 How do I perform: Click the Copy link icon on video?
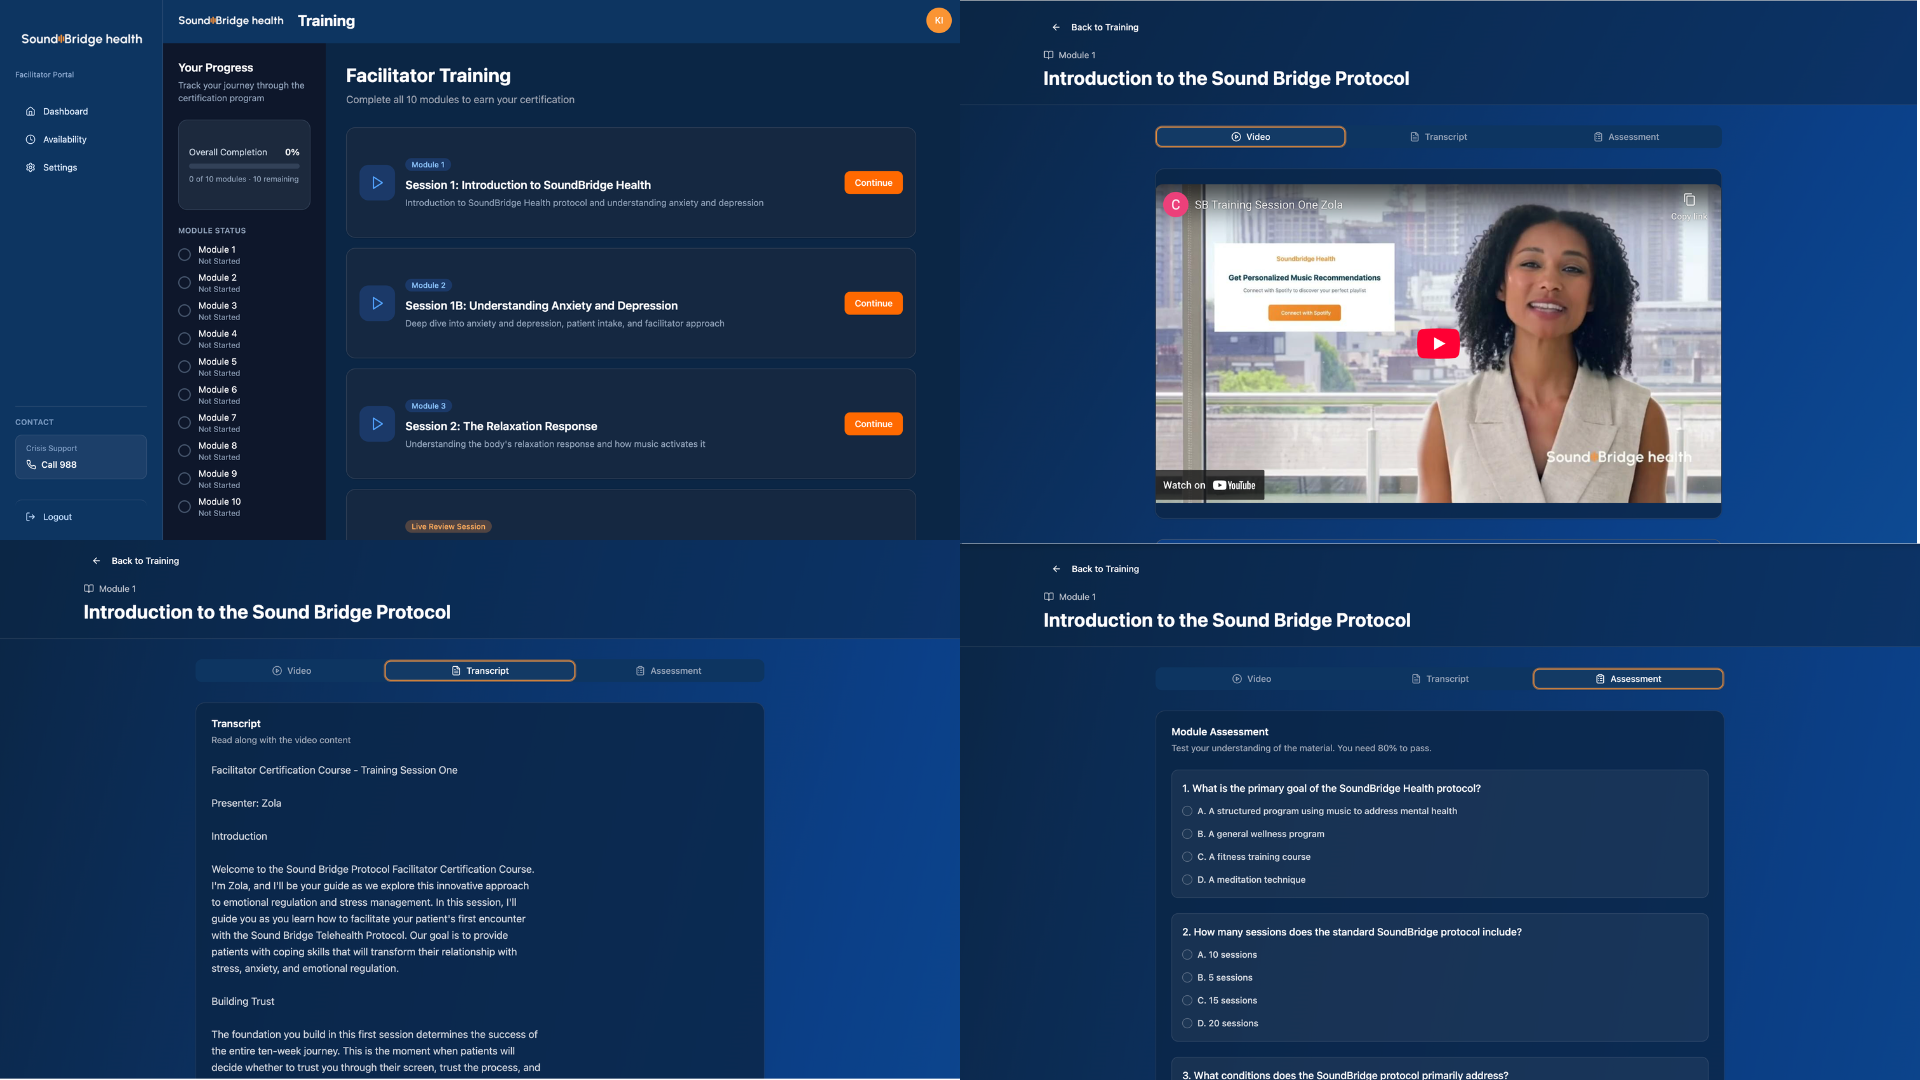point(1689,200)
